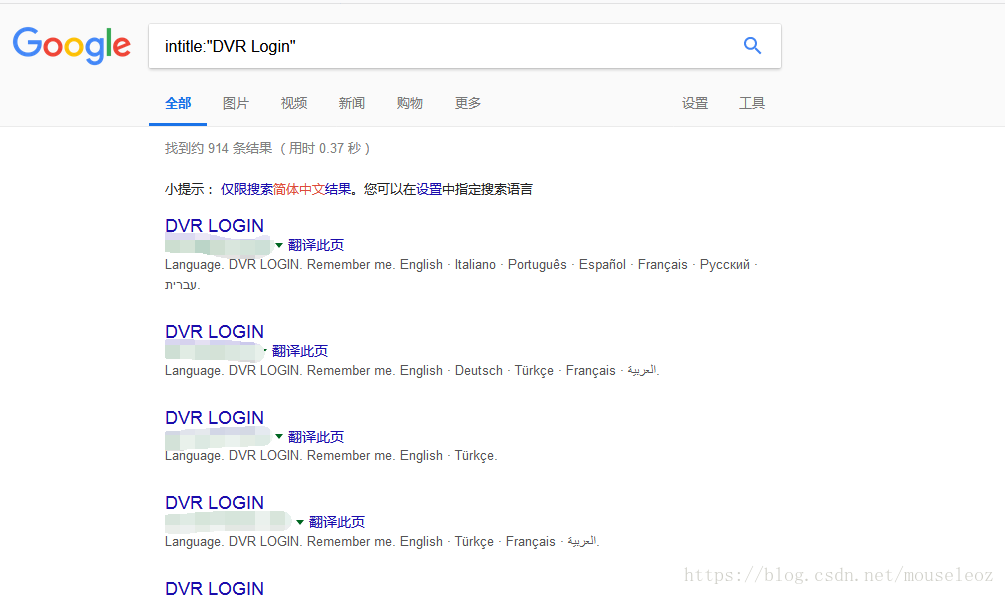Open the third DVR LOGIN result title

[x=214, y=418]
